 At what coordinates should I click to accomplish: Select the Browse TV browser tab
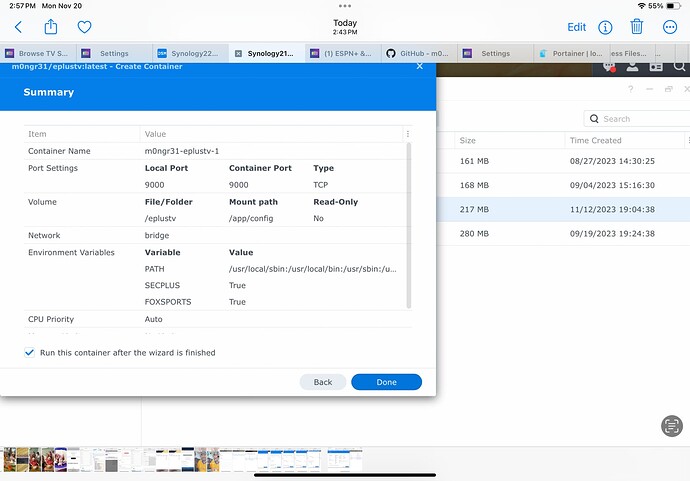point(39,54)
